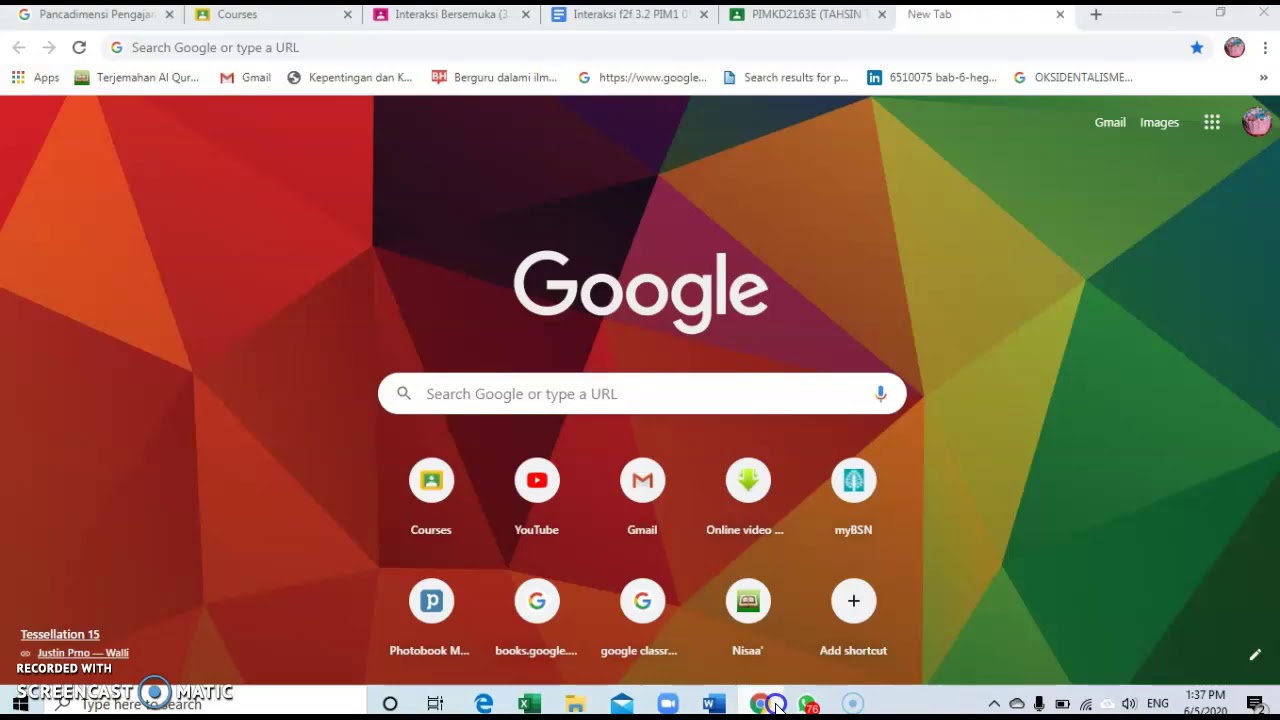
Task: Click the magnifier icon in search box
Action: coord(404,394)
